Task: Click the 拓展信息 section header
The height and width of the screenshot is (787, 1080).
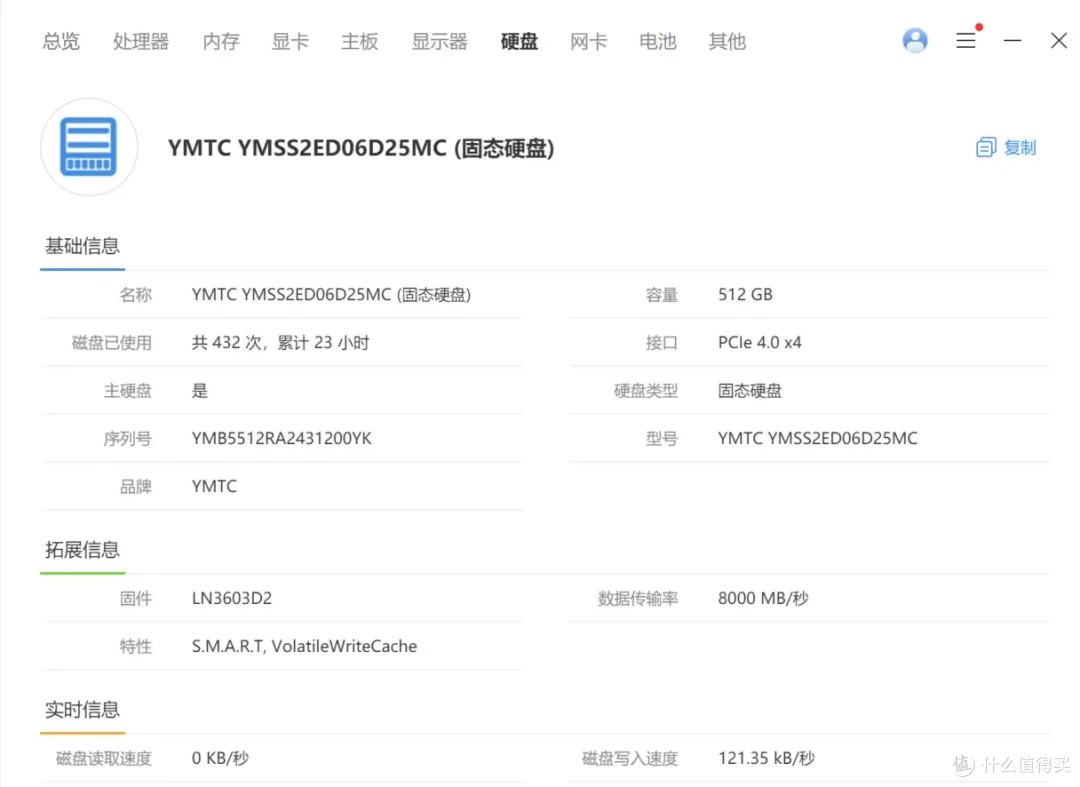Action: tap(83, 549)
